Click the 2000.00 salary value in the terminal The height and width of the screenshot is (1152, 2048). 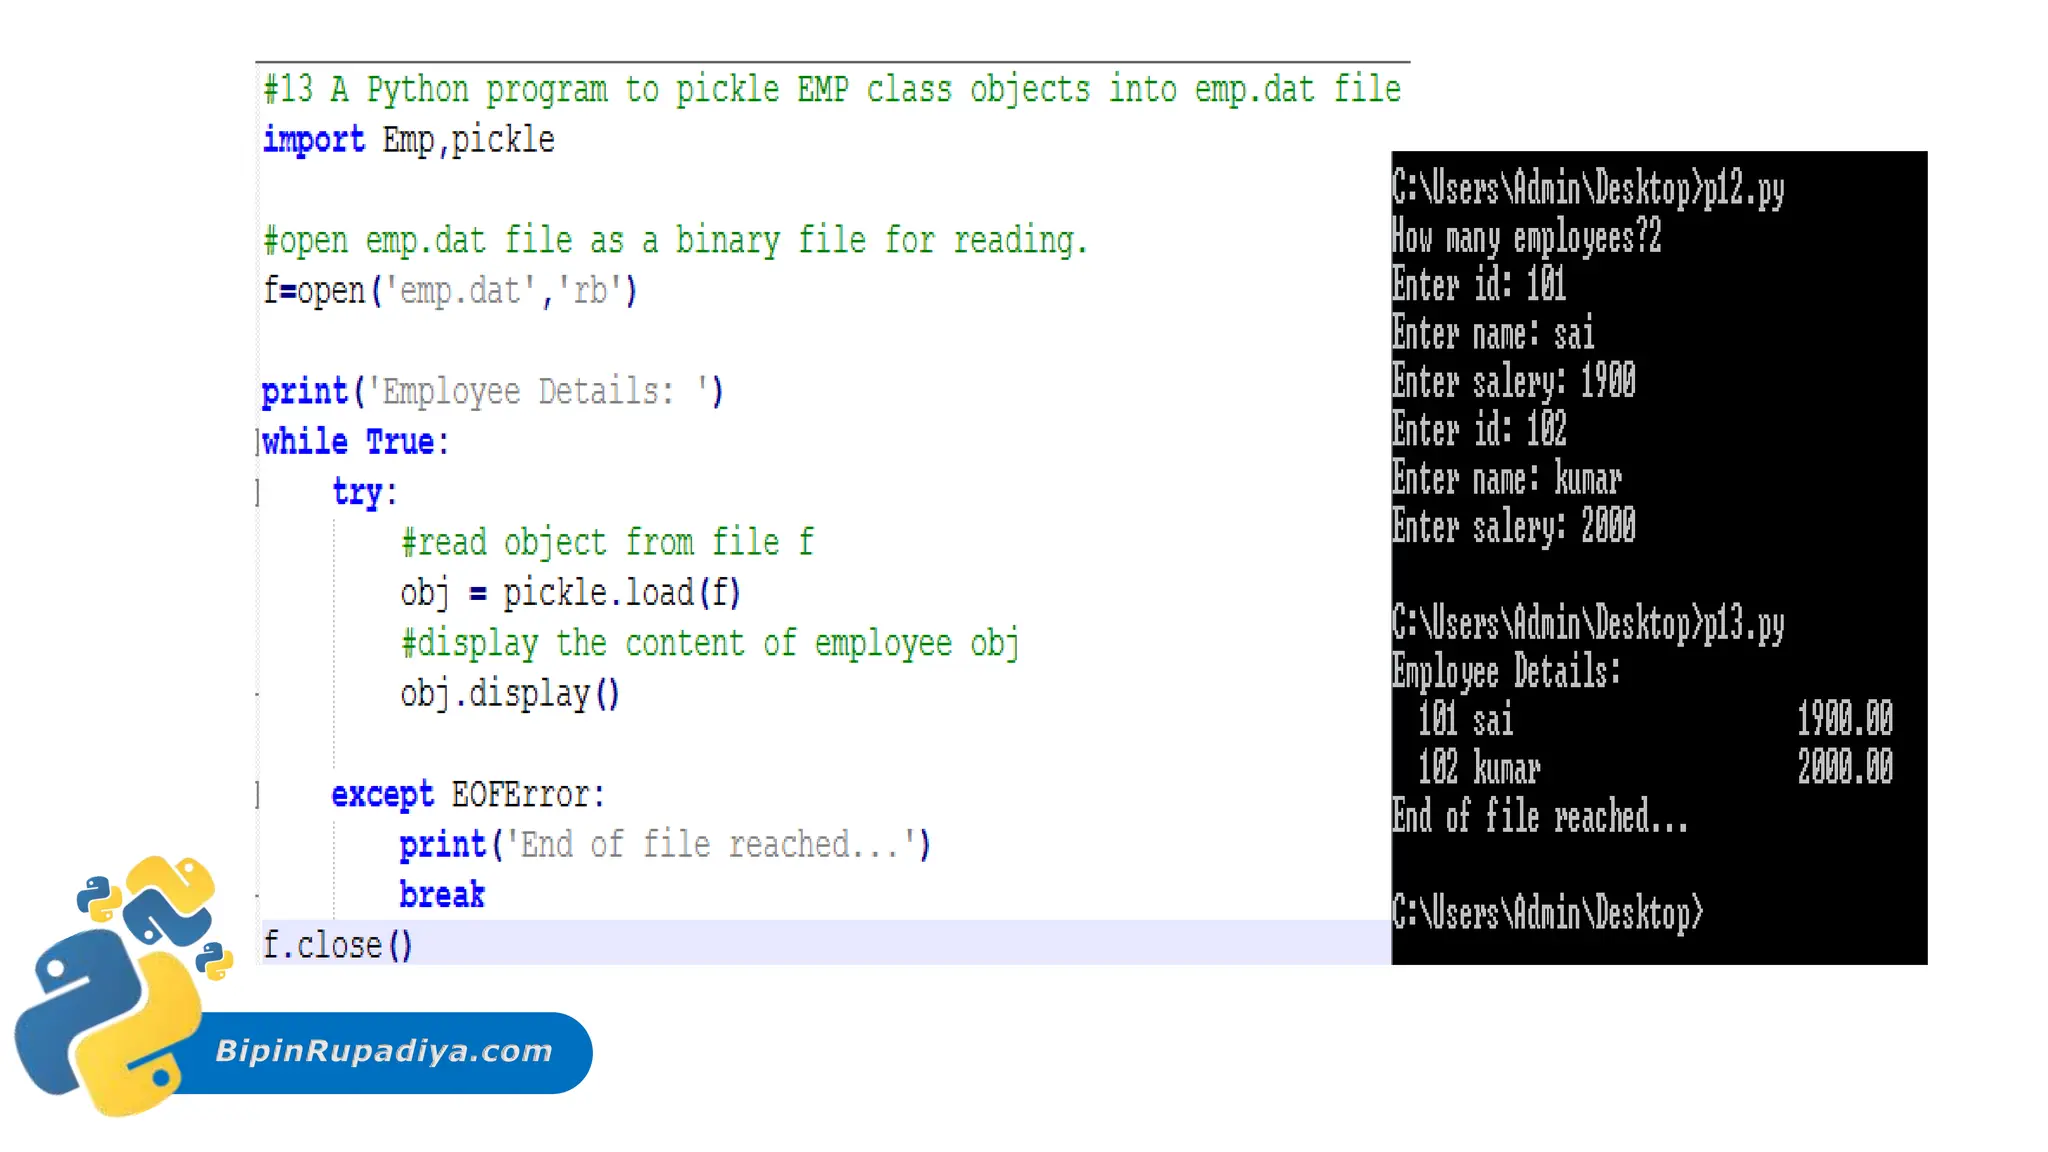point(1844,768)
